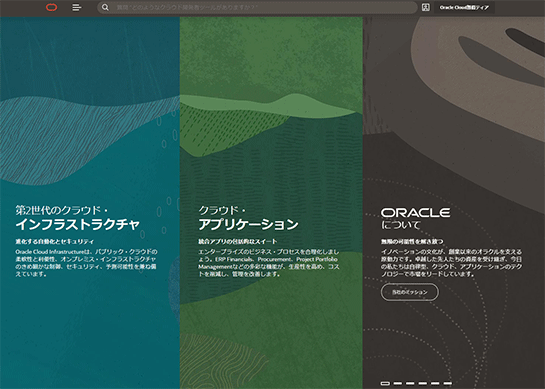This screenshot has height=389, width=545.
Task: Focus the top search input field
Action: (257, 7)
